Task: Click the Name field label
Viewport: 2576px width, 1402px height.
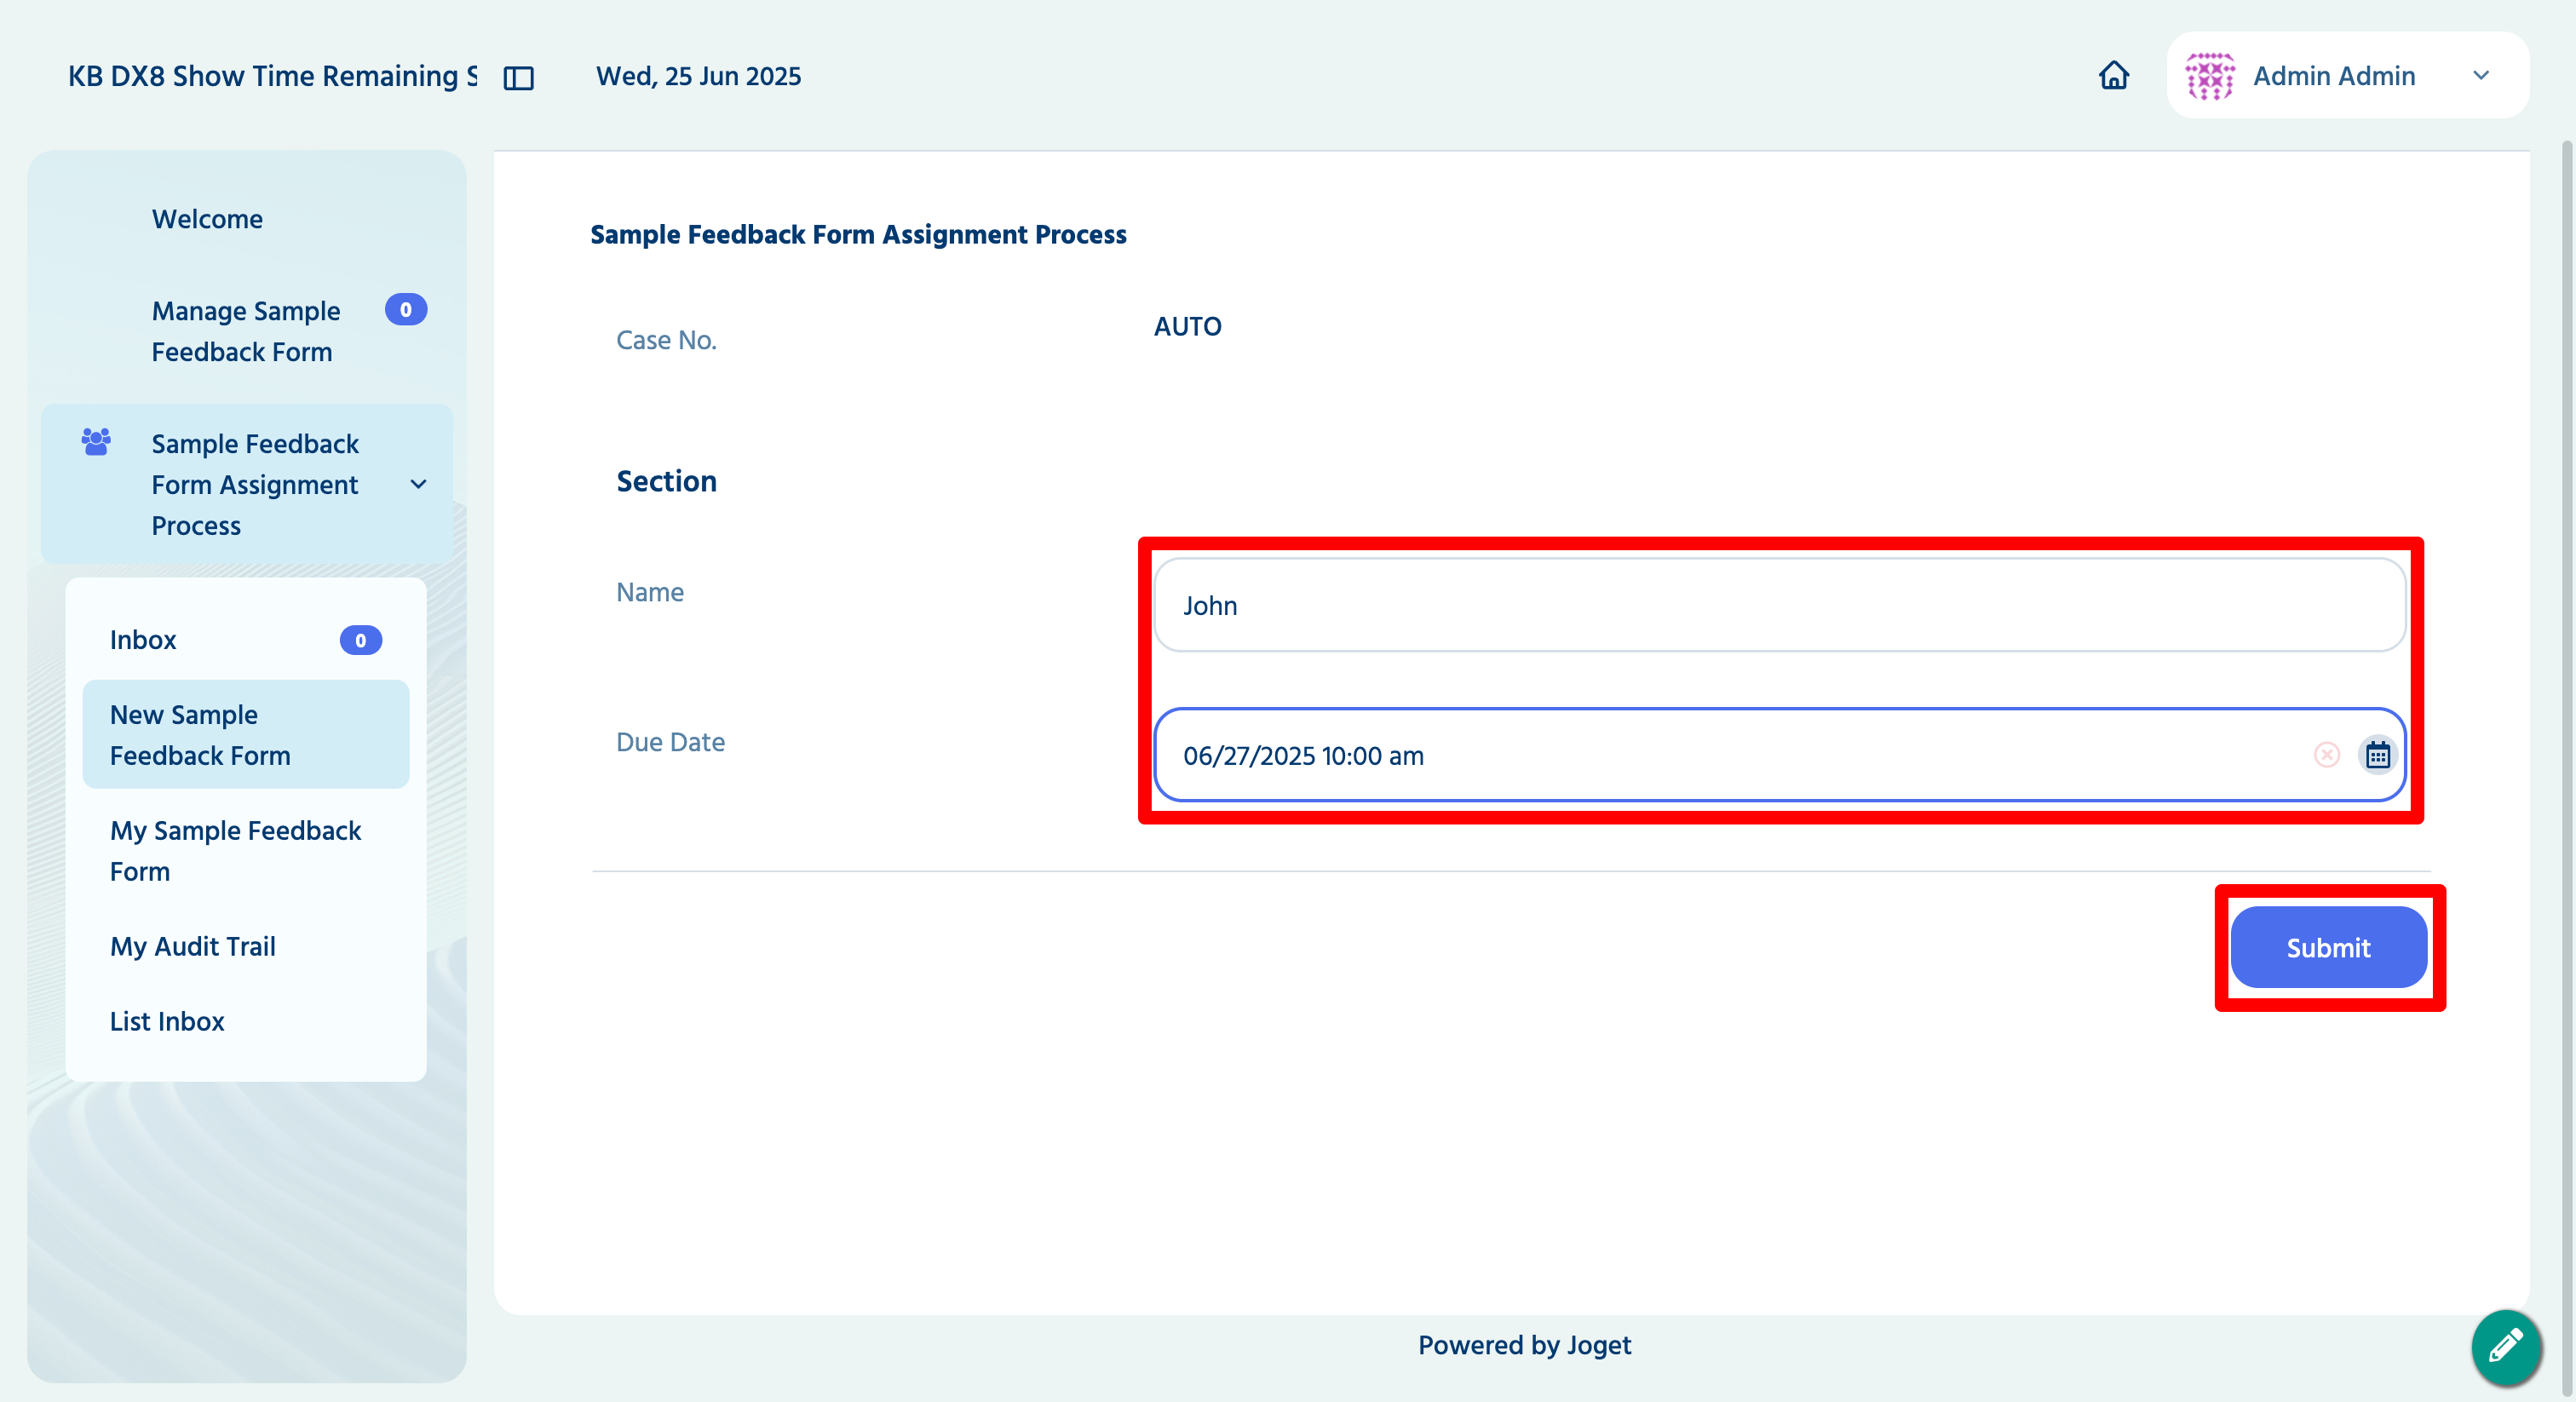Action: [650, 592]
